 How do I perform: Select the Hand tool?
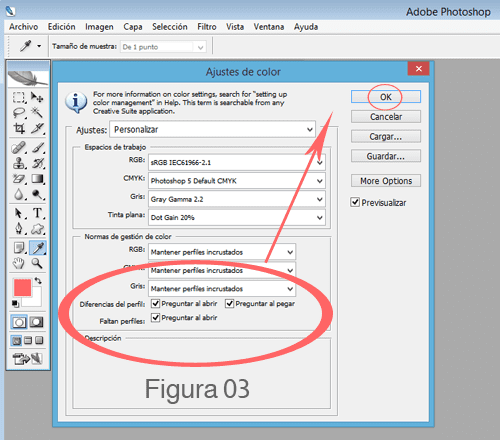click(x=19, y=263)
